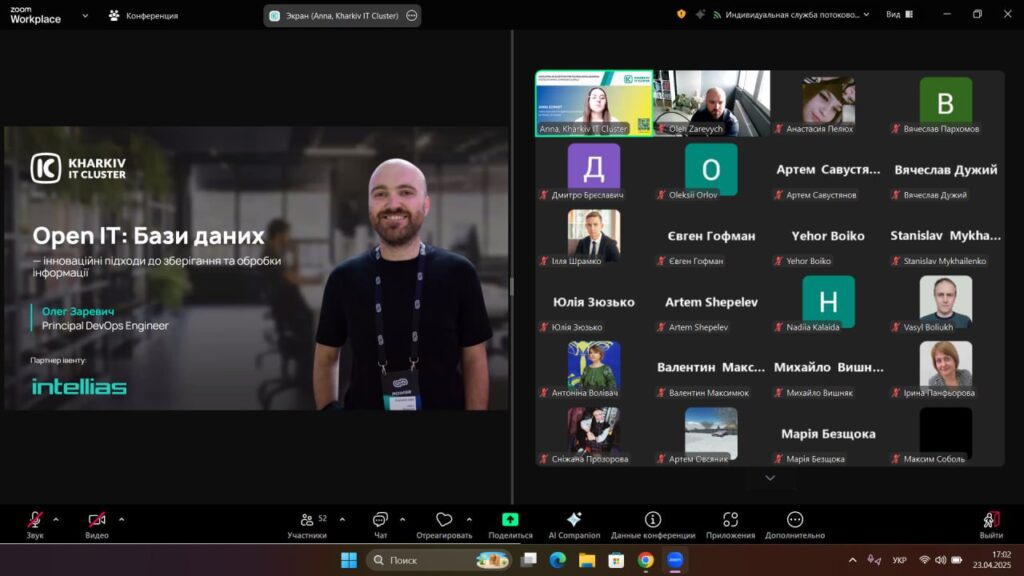The image size is (1024, 576).
Task: Click the AI Companion sparkle icon in title bar
Action: pyautogui.click(x=700, y=14)
